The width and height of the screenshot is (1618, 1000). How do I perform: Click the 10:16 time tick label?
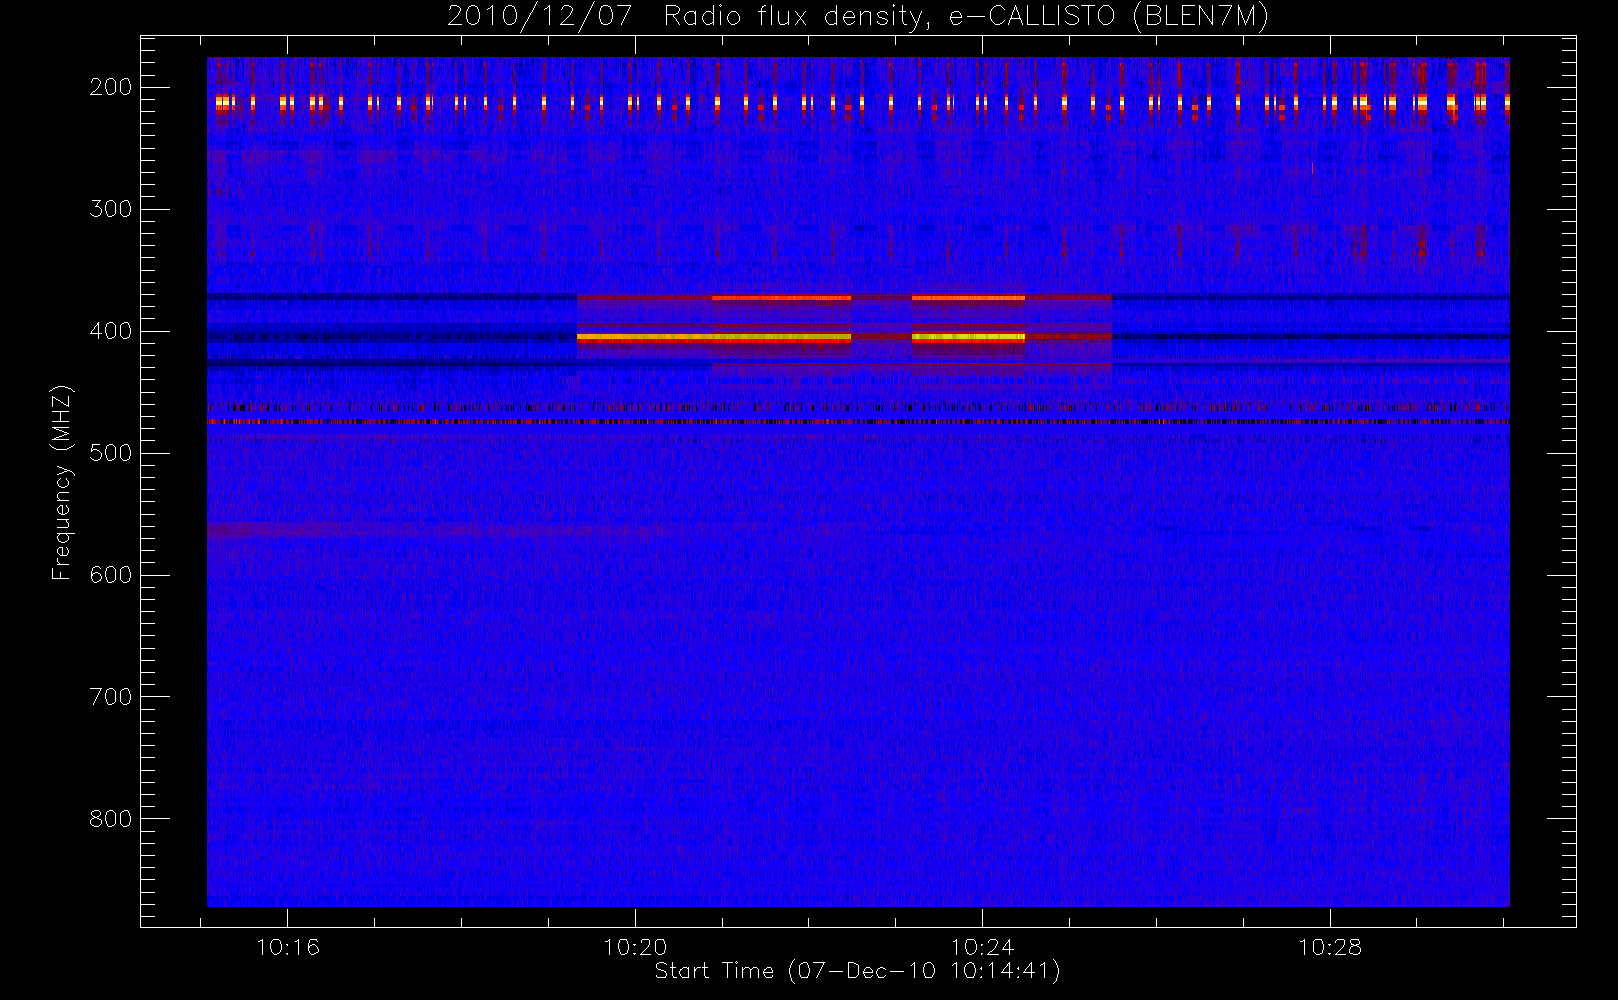288,947
